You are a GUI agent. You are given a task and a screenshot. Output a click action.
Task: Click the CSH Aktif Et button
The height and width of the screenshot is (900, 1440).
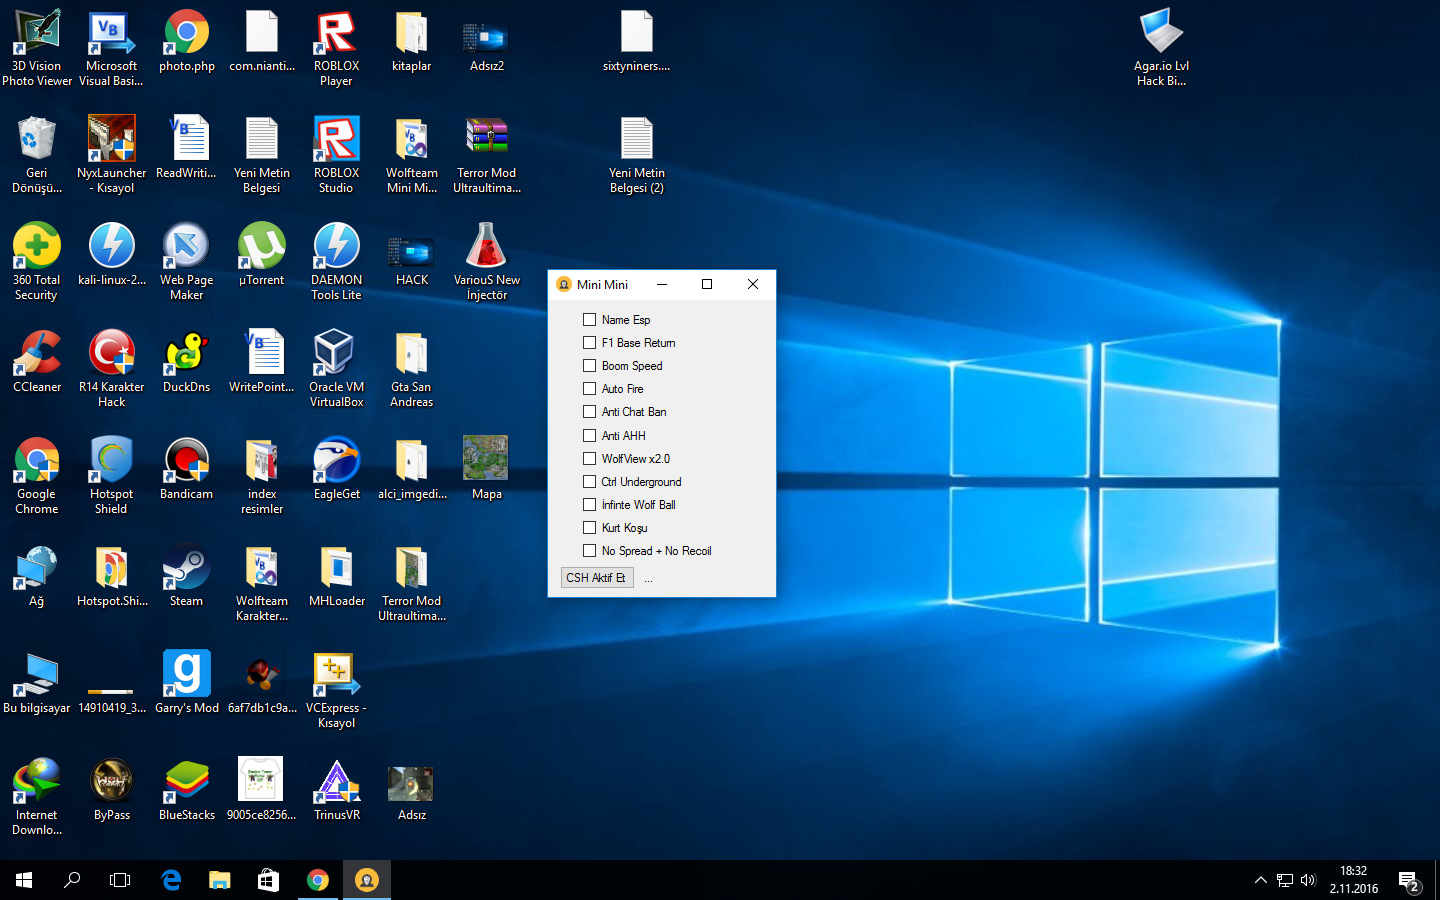pos(596,578)
